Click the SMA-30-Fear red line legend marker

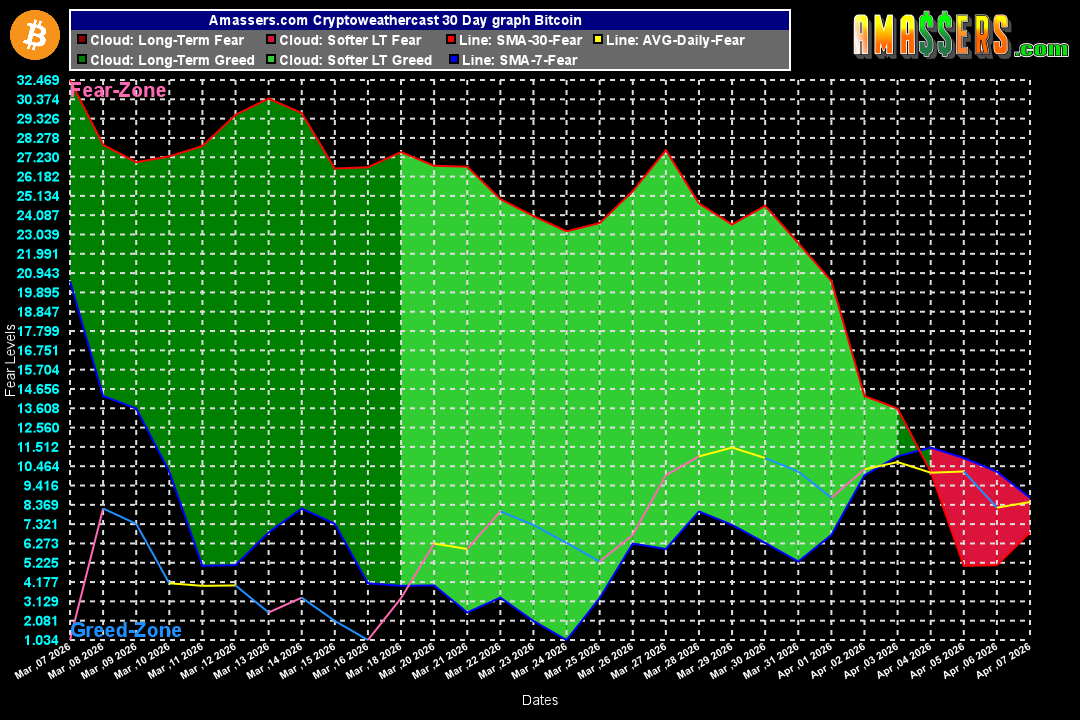pos(452,41)
